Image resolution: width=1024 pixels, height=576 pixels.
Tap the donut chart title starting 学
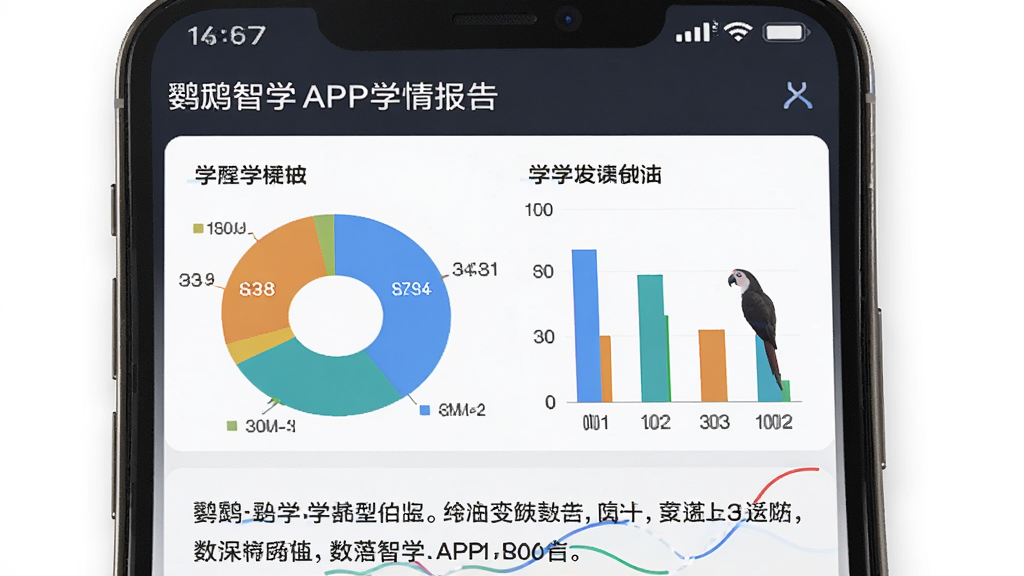251,175
